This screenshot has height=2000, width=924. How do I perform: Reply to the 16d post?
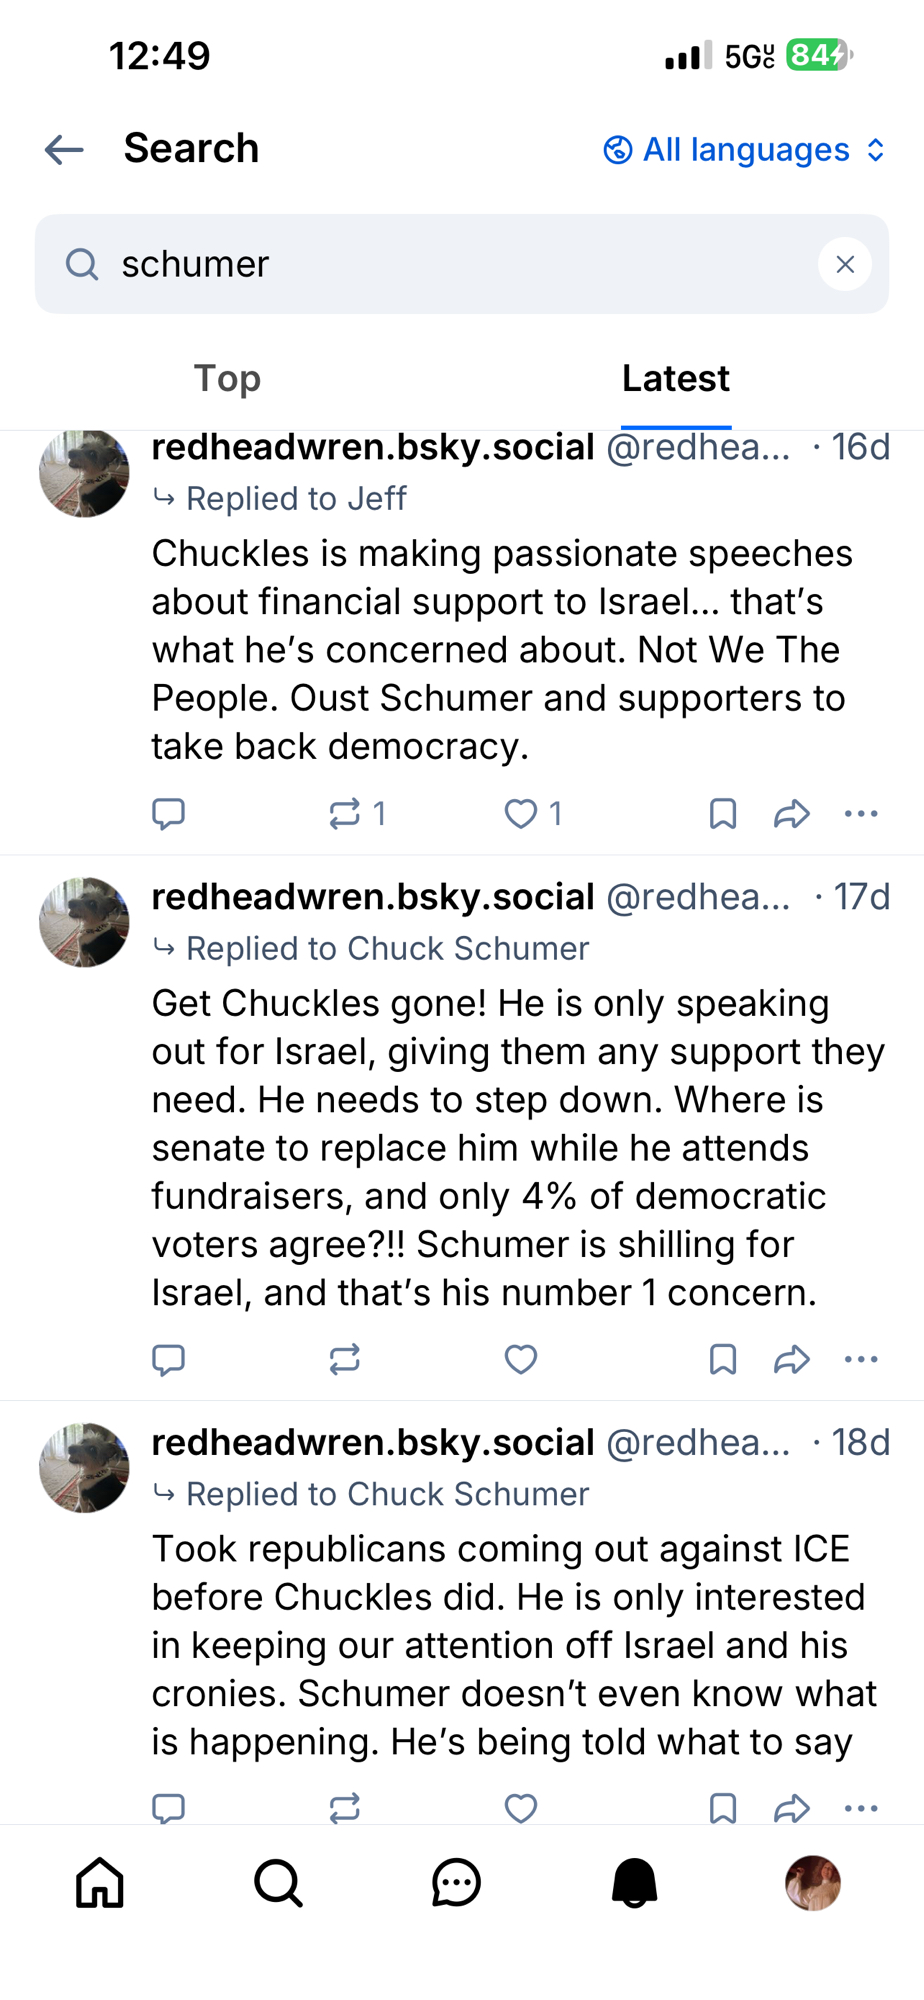pos(168,814)
